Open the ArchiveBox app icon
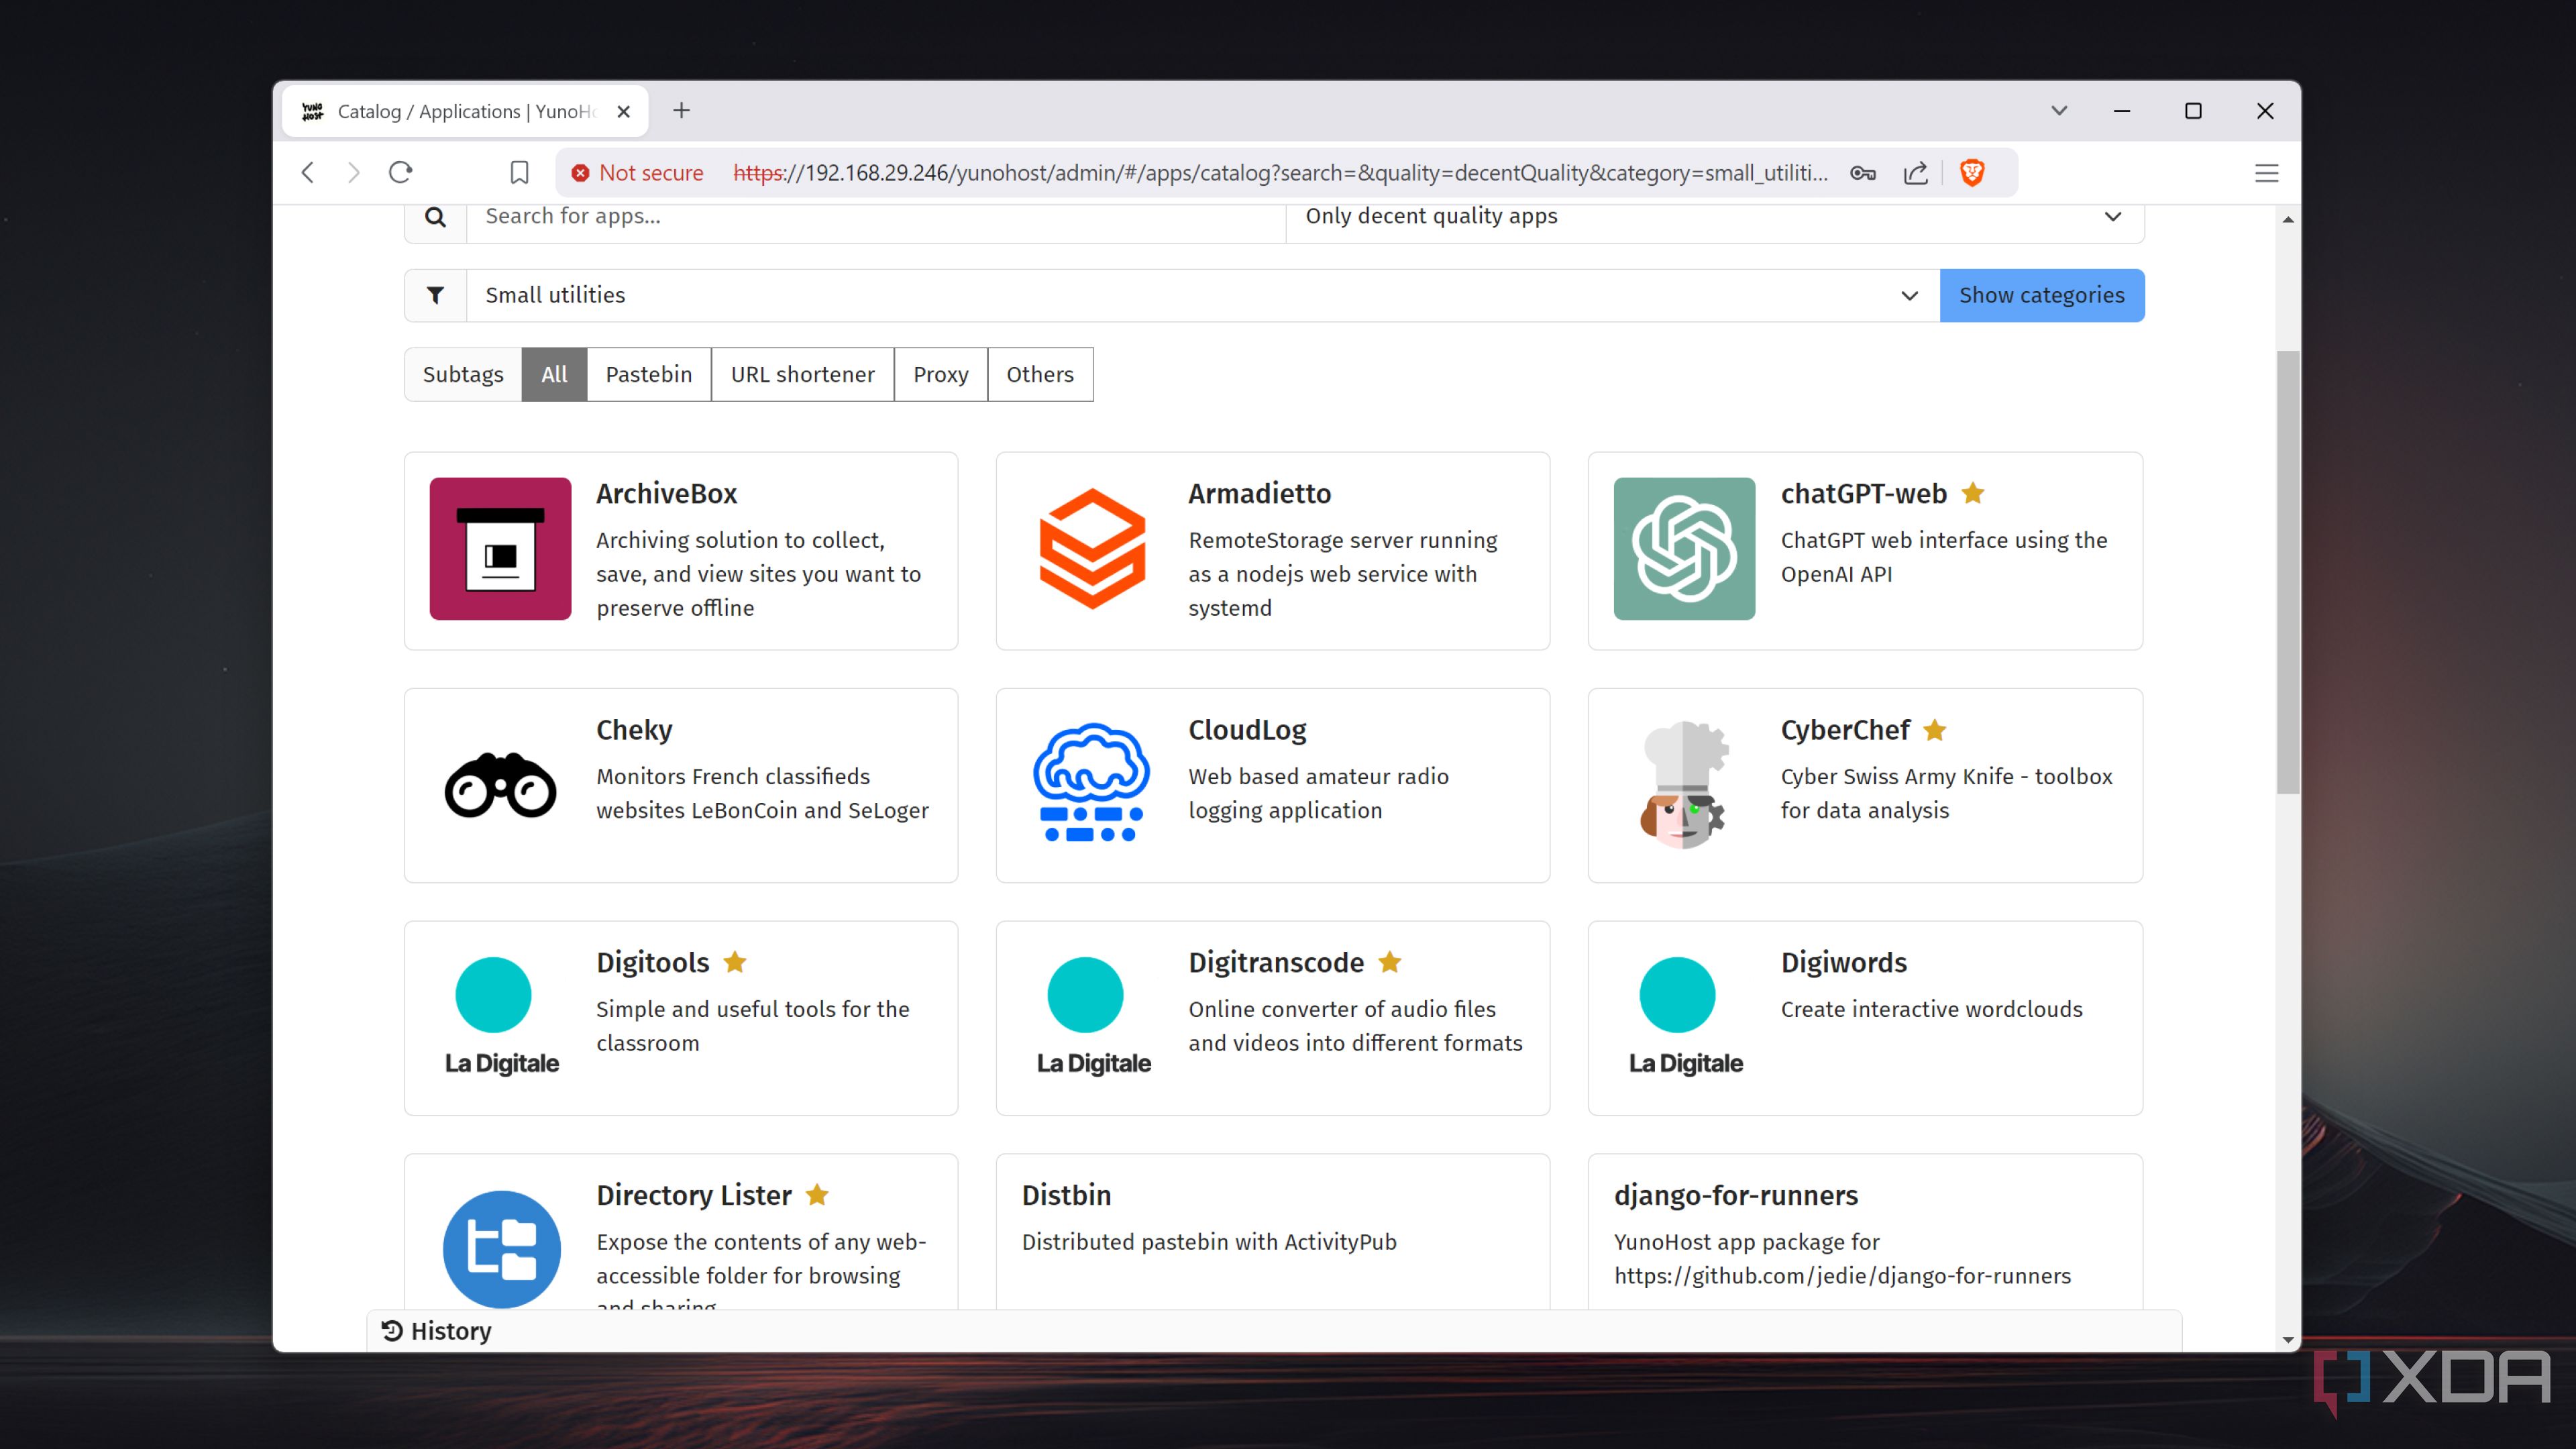Viewport: 2576px width, 1449px height. pos(500,548)
